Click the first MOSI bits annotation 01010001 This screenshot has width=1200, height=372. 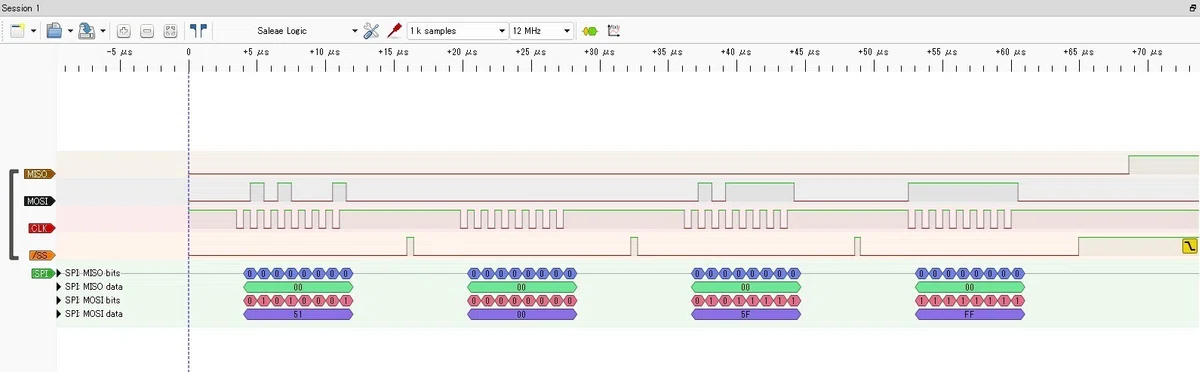(298, 300)
